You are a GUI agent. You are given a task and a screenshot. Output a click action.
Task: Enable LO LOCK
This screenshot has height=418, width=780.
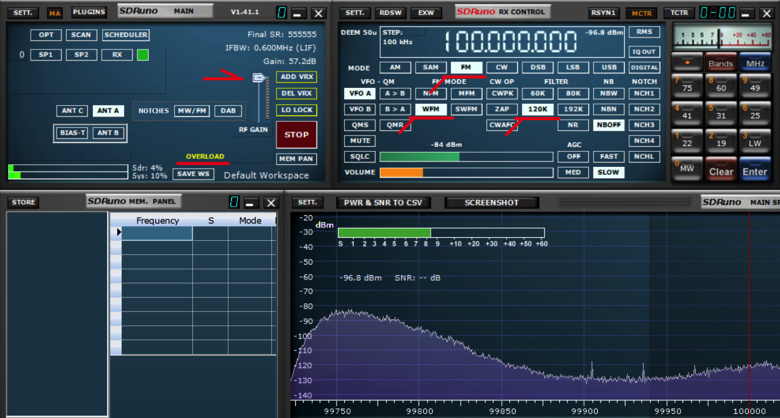[296, 110]
